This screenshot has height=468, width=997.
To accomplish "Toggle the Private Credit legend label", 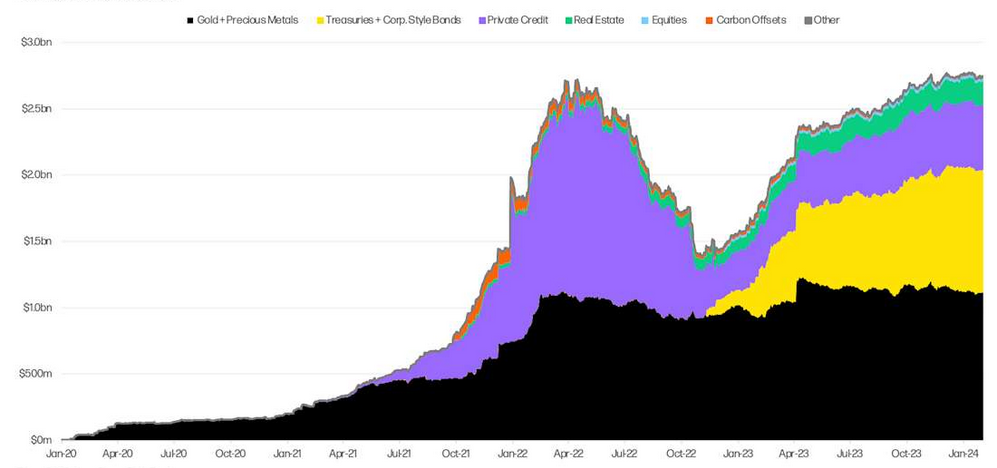I will coord(516,20).
